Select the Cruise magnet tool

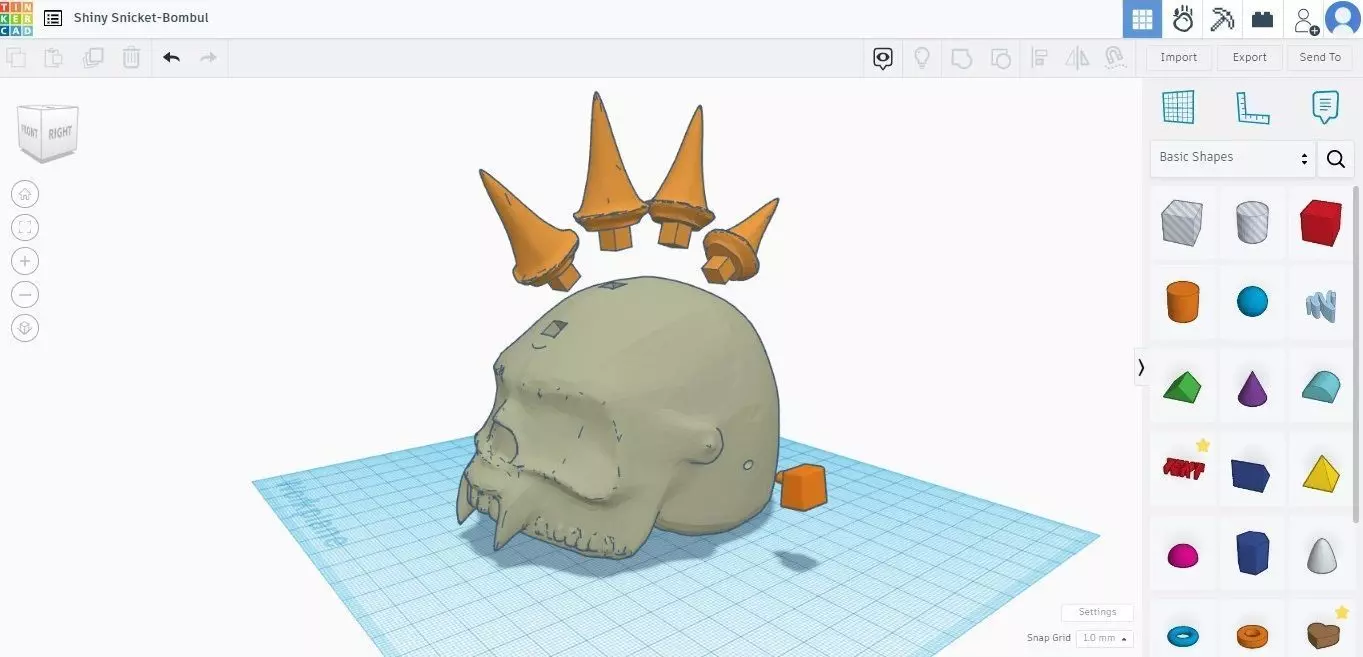1116,58
